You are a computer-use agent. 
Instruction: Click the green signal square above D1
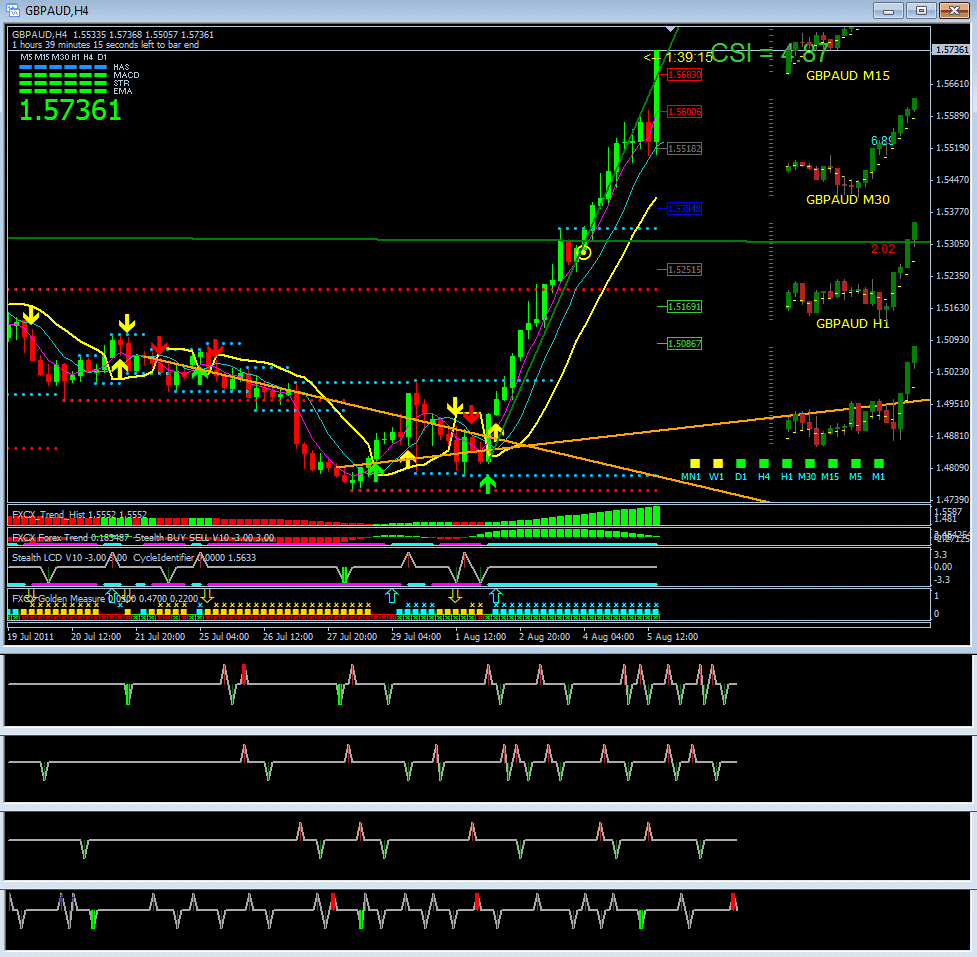[741, 464]
